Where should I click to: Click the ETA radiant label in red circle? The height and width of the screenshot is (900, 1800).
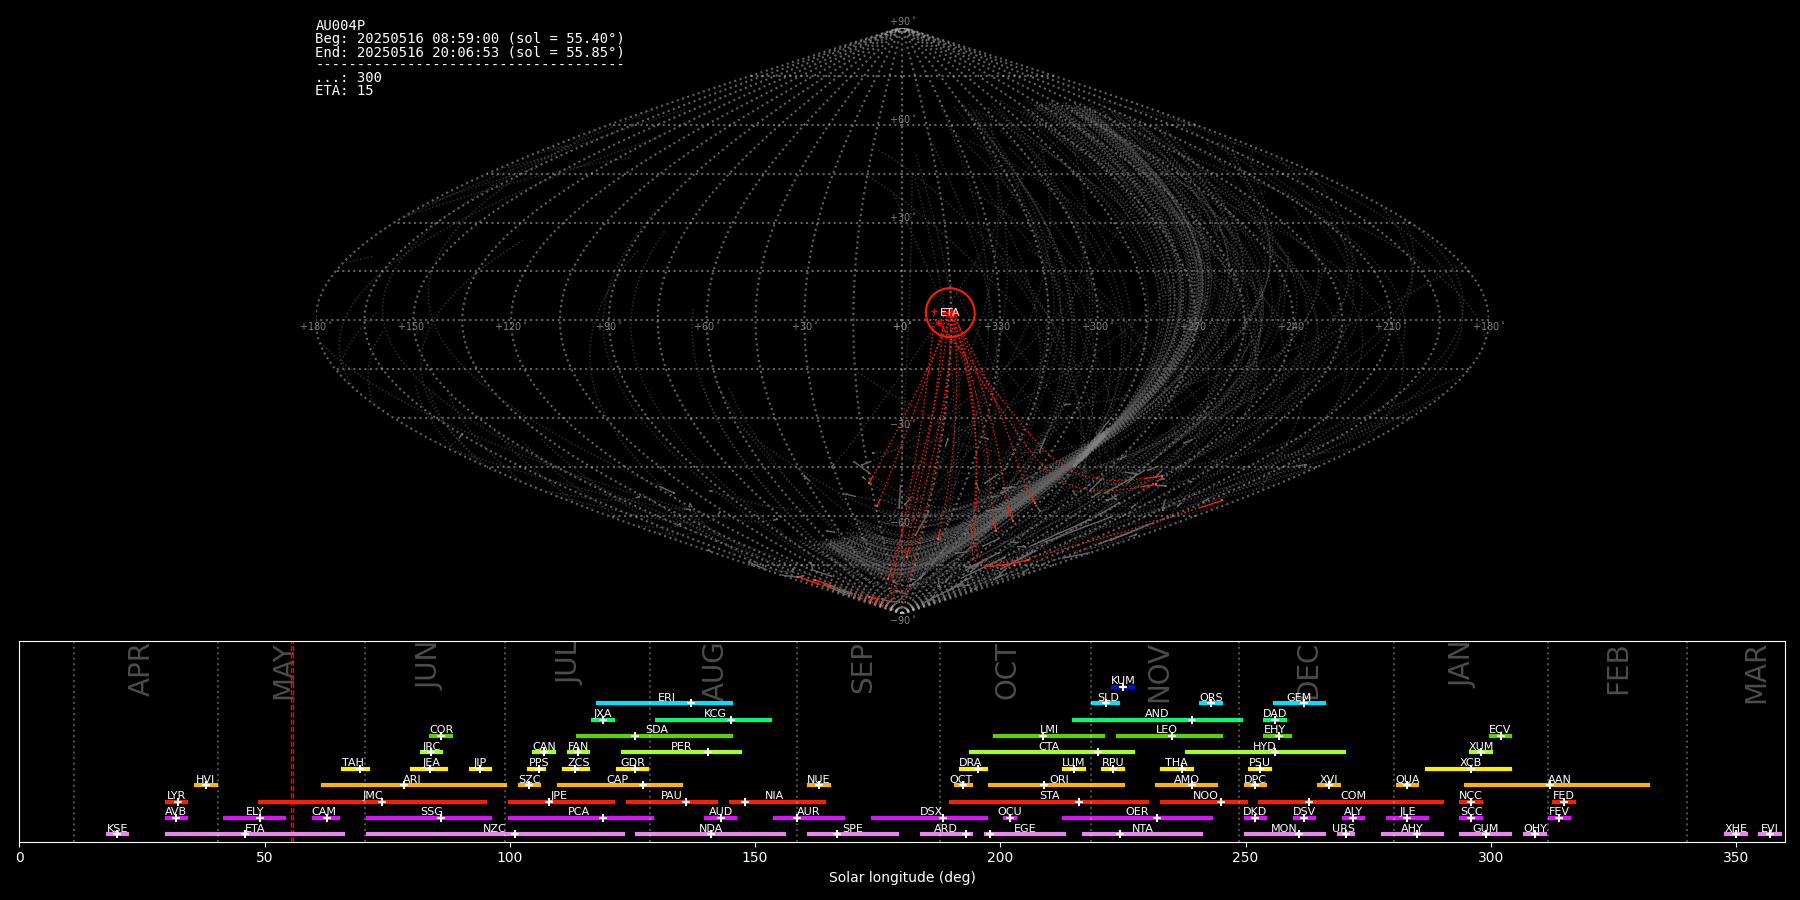pos(949,313)
